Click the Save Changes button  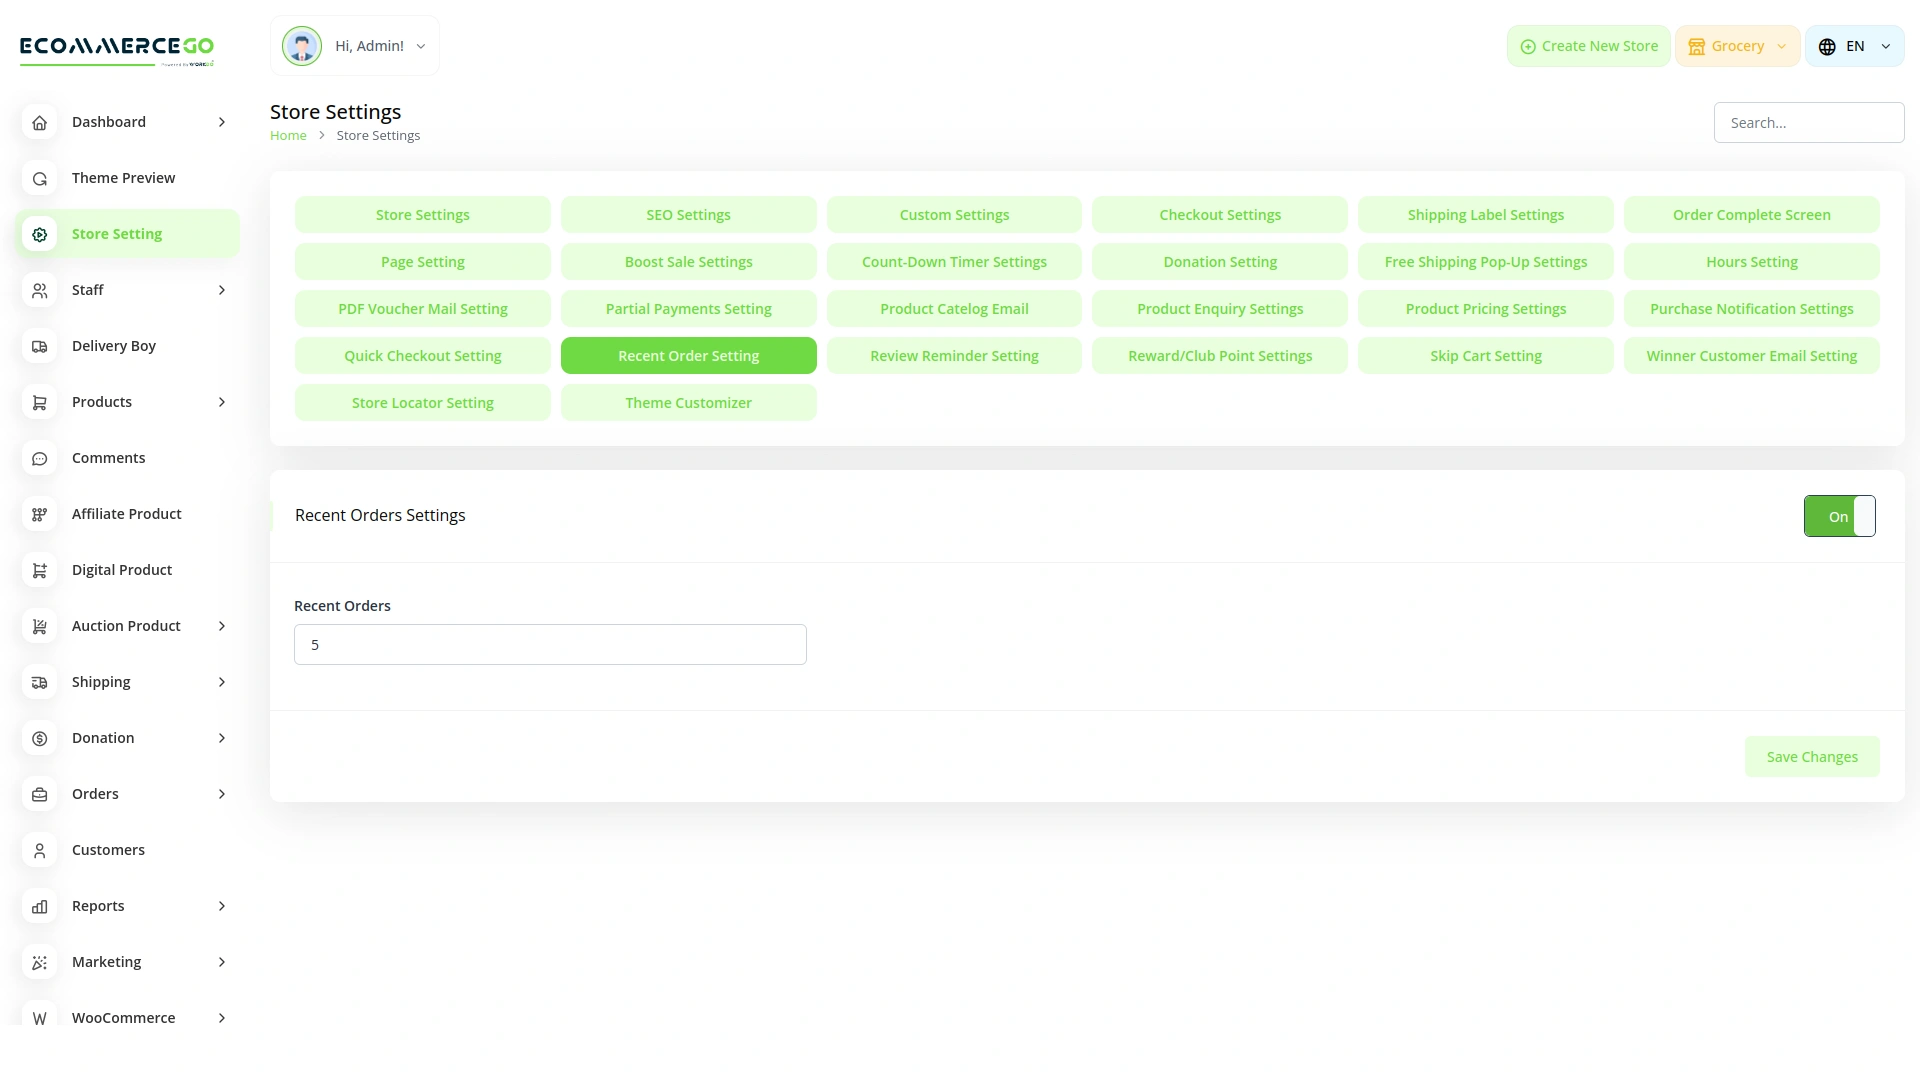pyautogui.click(x=1811, y=756)
